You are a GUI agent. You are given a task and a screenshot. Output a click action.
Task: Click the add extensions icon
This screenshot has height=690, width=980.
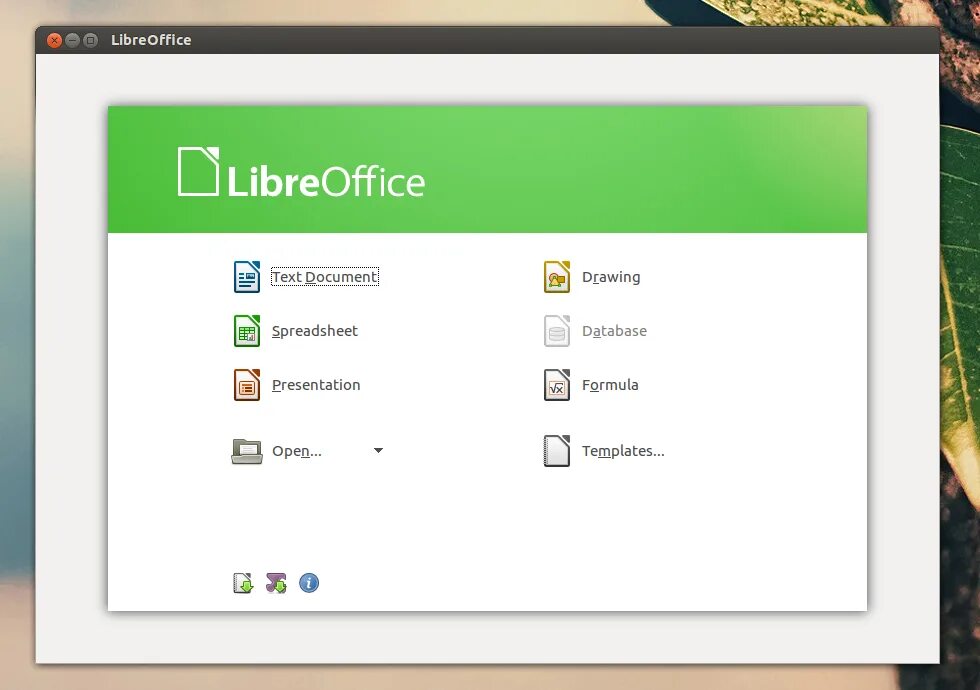pos(276,583)
